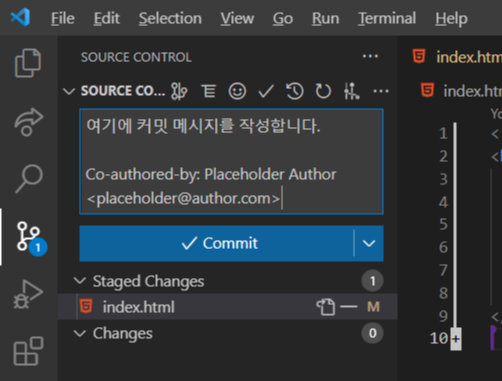Open the Extensions view in the activity bar
Viewport: 502px width, 381px height.
(x=28, y=351)
